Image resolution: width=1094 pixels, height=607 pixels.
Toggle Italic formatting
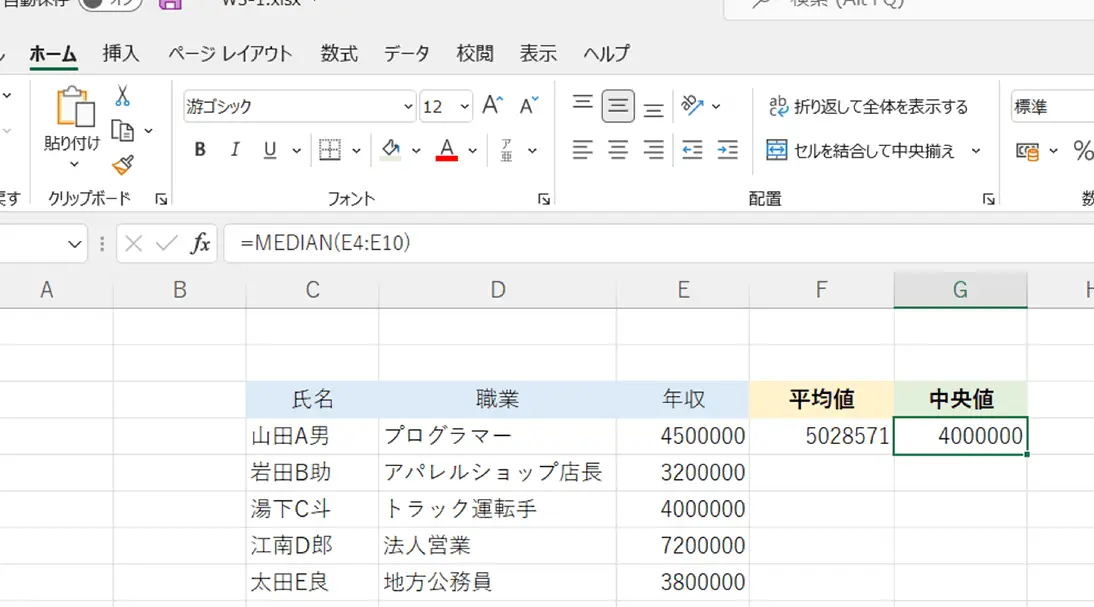click(x=235, y=150)
